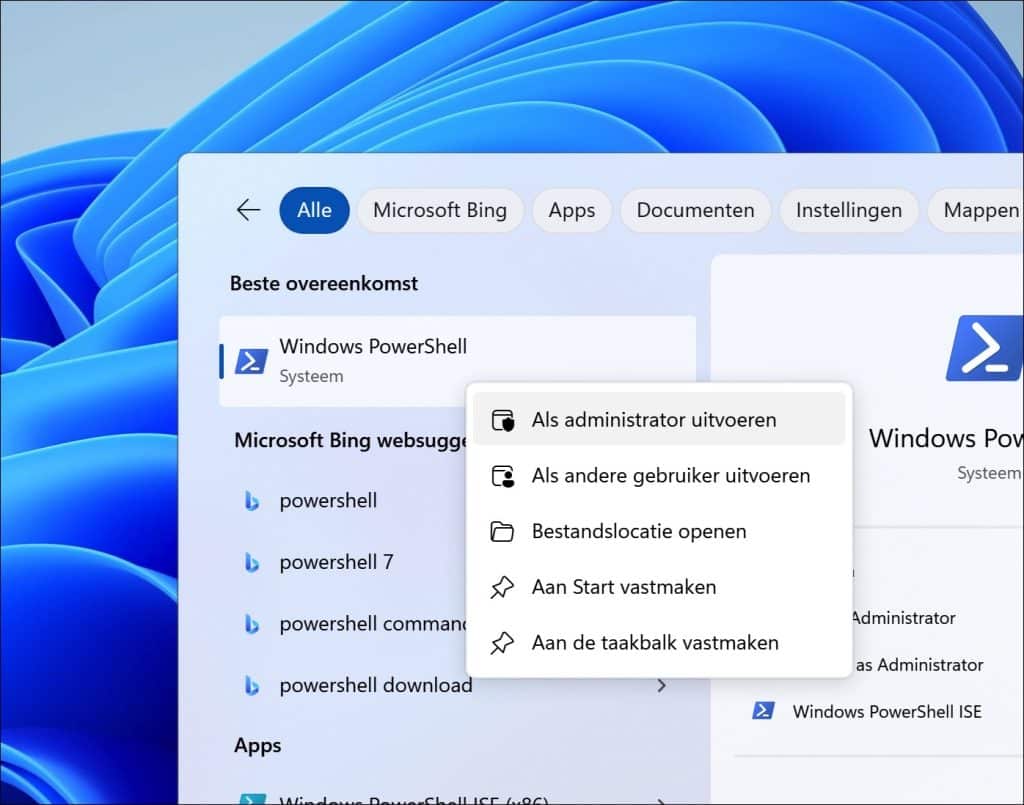The width and height of the screenshot is (1024, 805).
Task: Expand powershell download suggestion chevron
Action: coord(662,685)
